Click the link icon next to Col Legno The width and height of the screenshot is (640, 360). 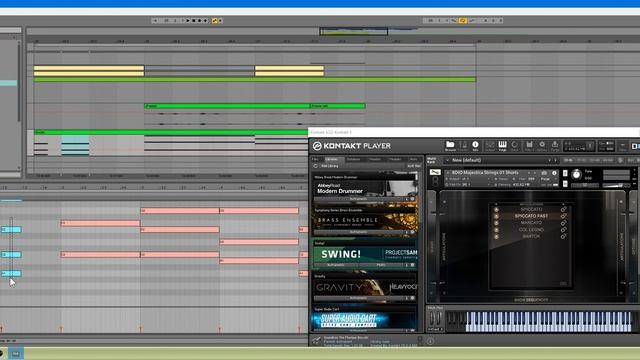pos(563,229)
